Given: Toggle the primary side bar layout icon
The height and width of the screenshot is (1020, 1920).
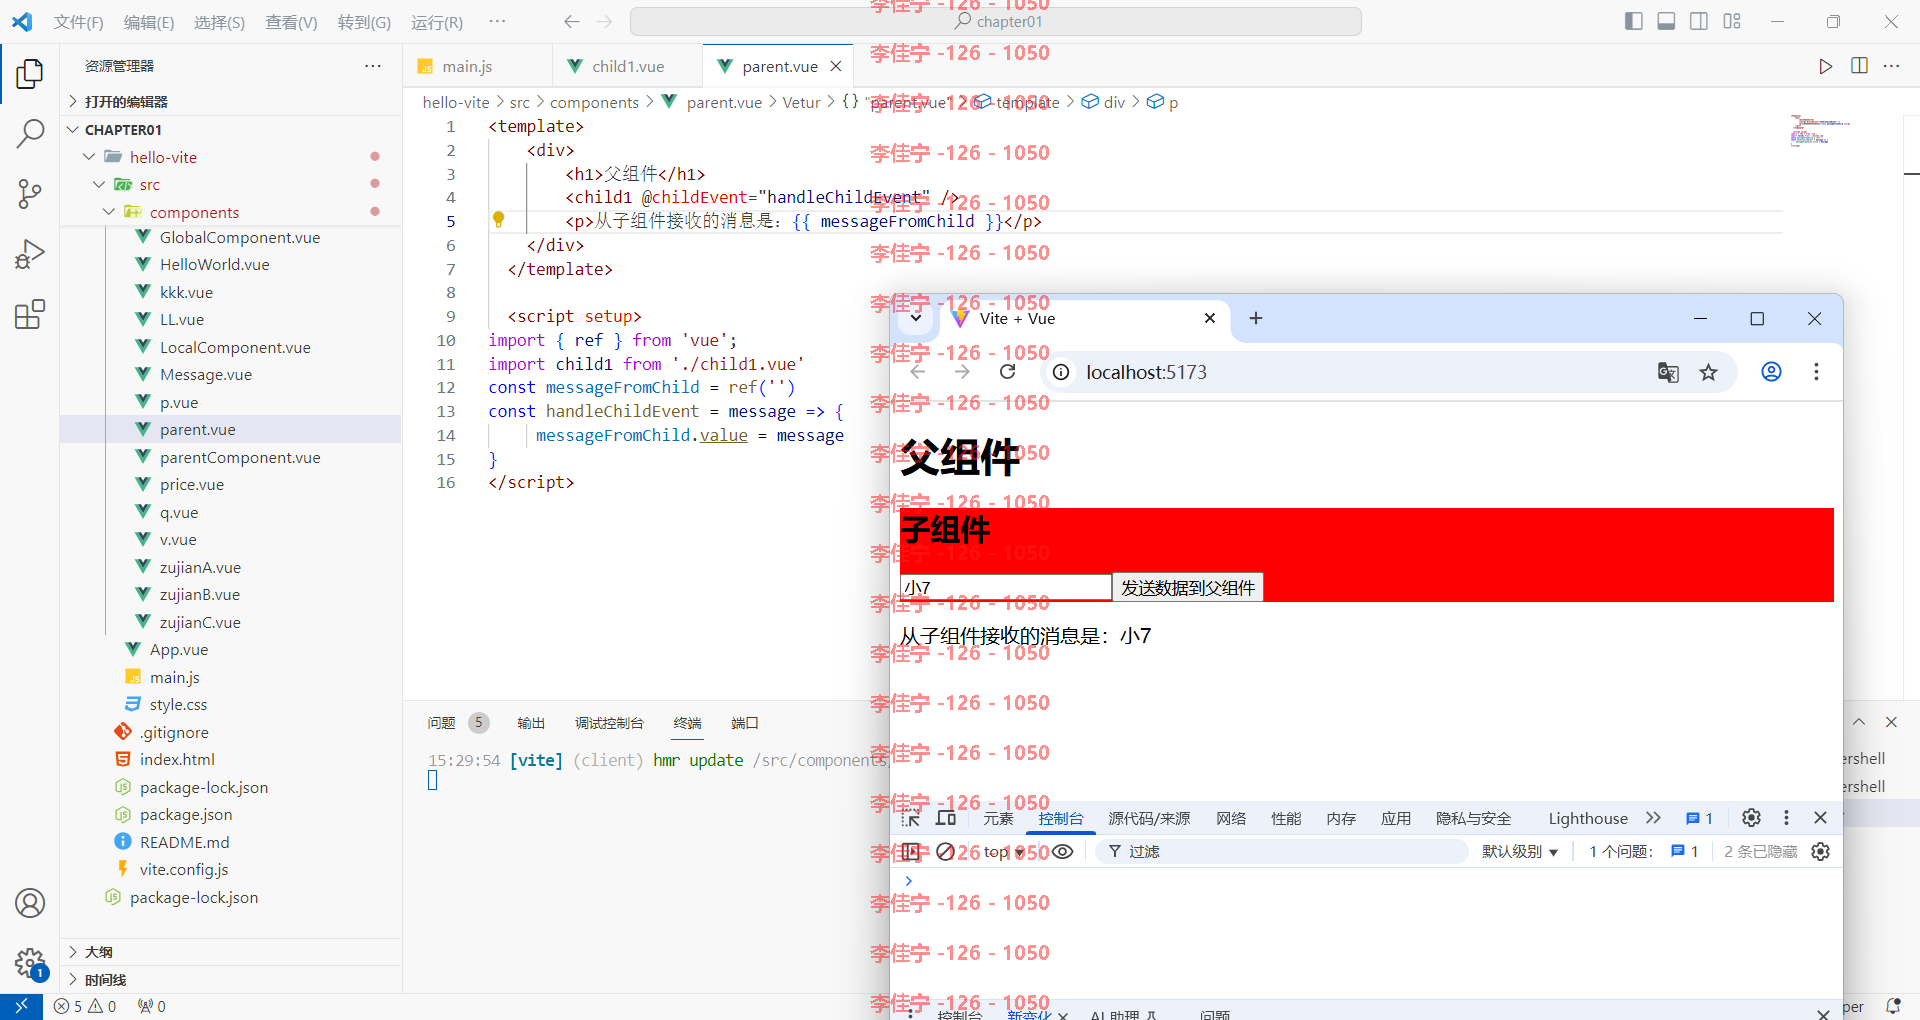Looking at the screenshot, I should (1634, 21).
